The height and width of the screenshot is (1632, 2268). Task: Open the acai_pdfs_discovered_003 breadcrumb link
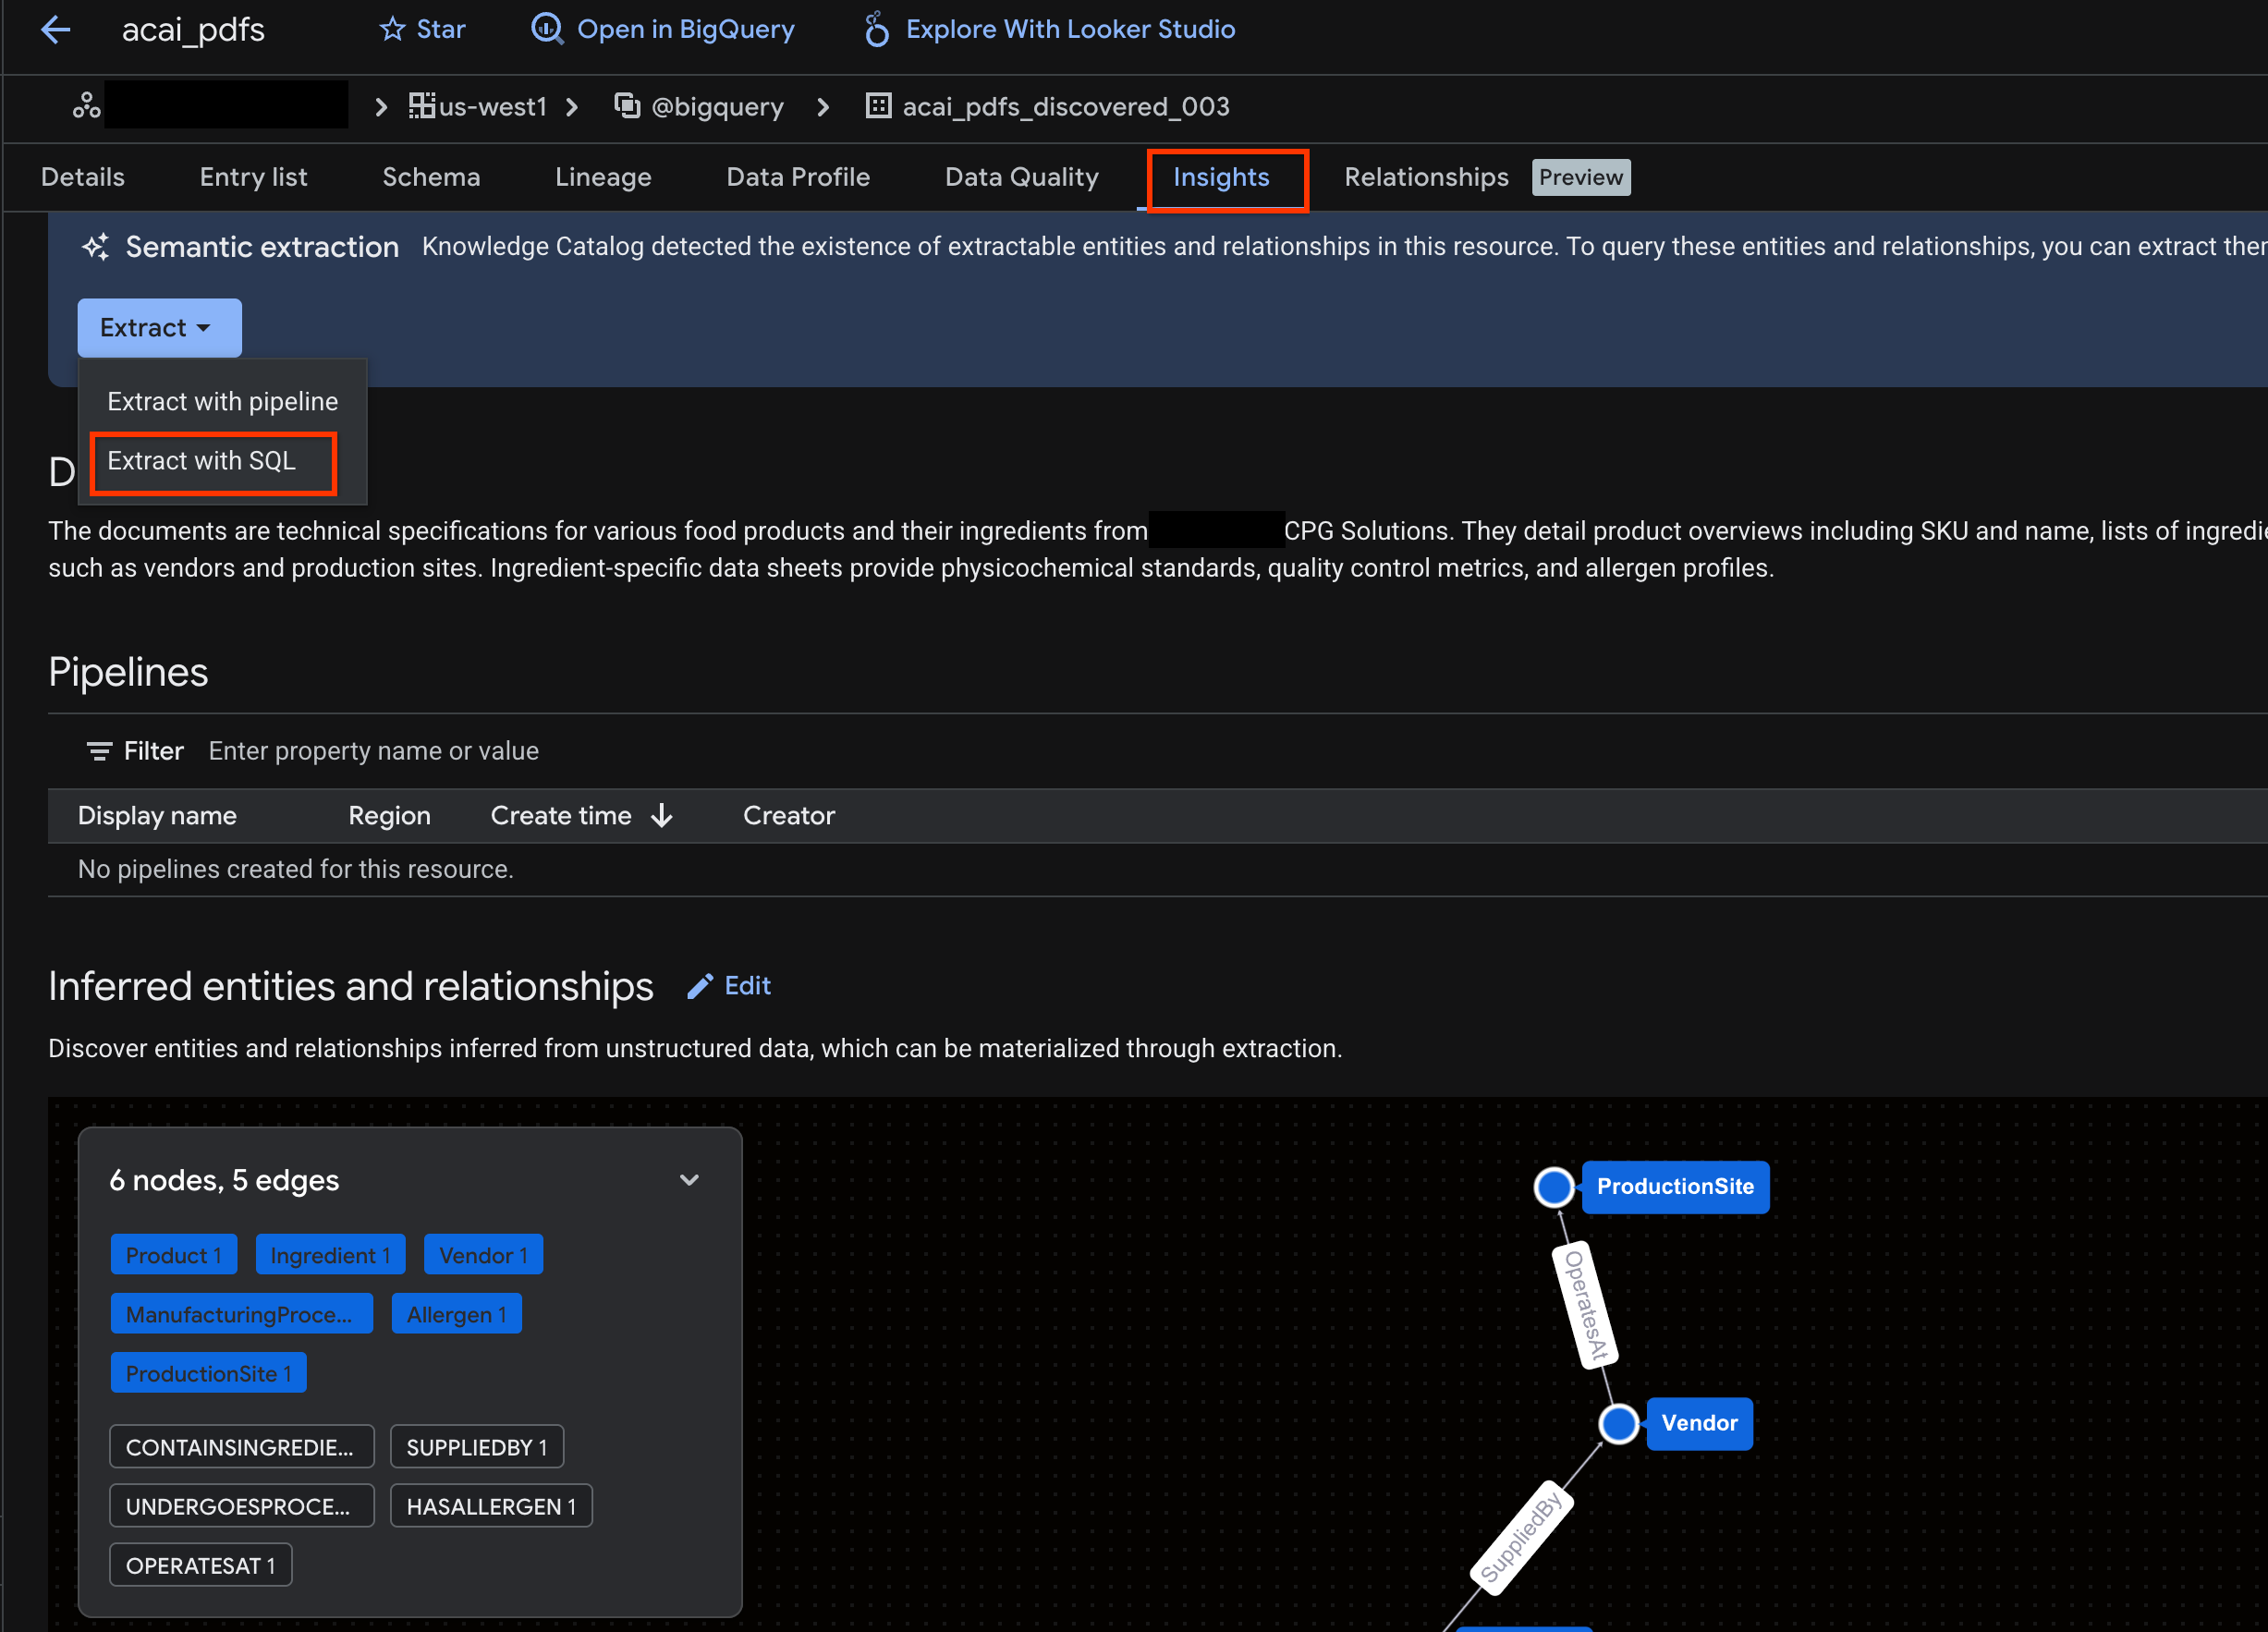coord(1065,106)
